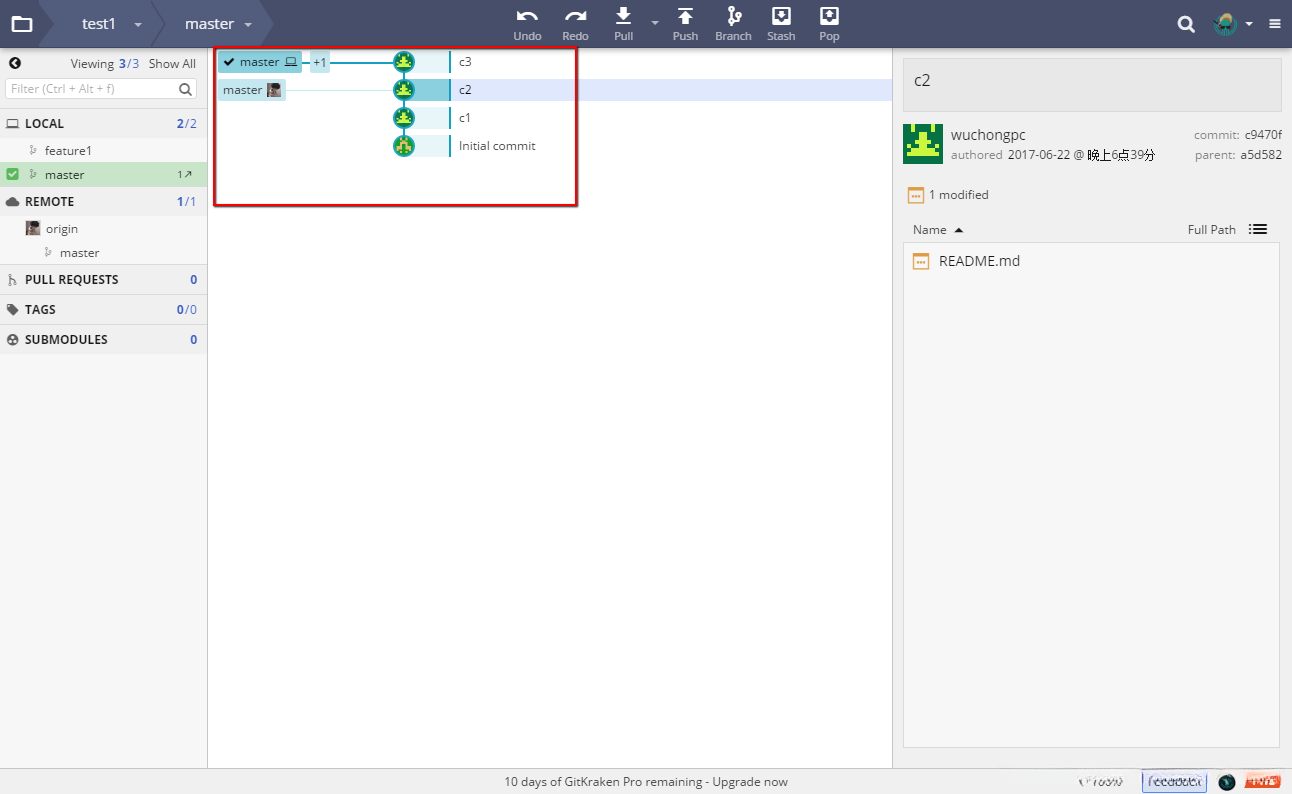Viewport: 1292px width, 794px height.
Task: Sort files by the Name column
Action: tap(937, 229)
